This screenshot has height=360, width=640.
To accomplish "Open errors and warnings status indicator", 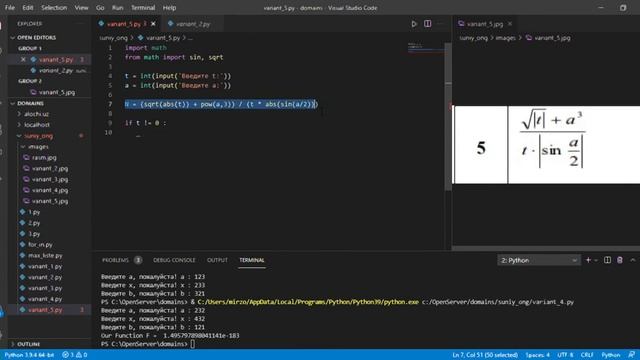I will tap(75, 355).
